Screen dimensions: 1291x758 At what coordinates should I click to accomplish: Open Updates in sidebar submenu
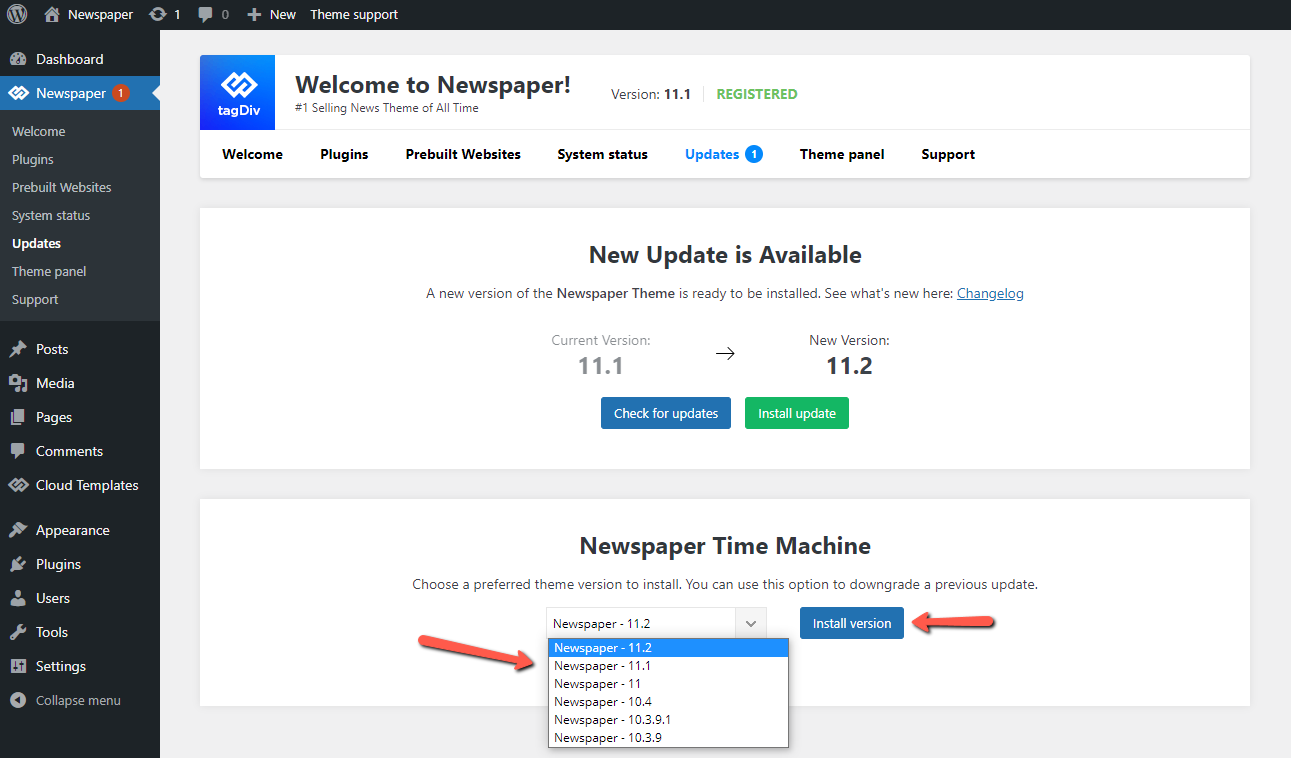36,243
